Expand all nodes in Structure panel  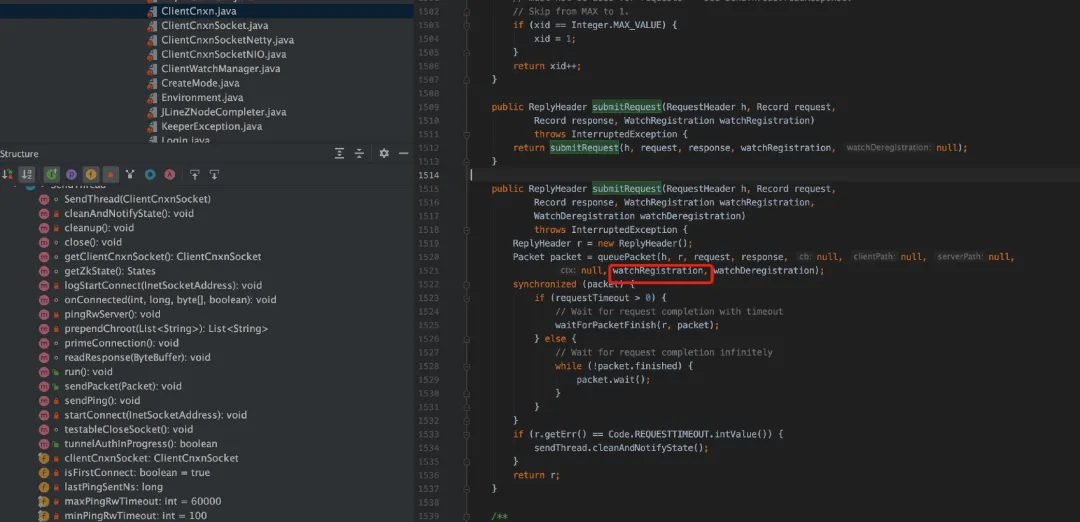pos(340,154)
